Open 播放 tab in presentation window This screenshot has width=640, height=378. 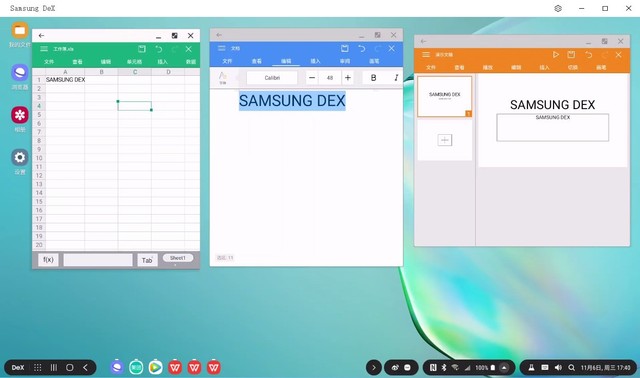[x=487, y=67]
